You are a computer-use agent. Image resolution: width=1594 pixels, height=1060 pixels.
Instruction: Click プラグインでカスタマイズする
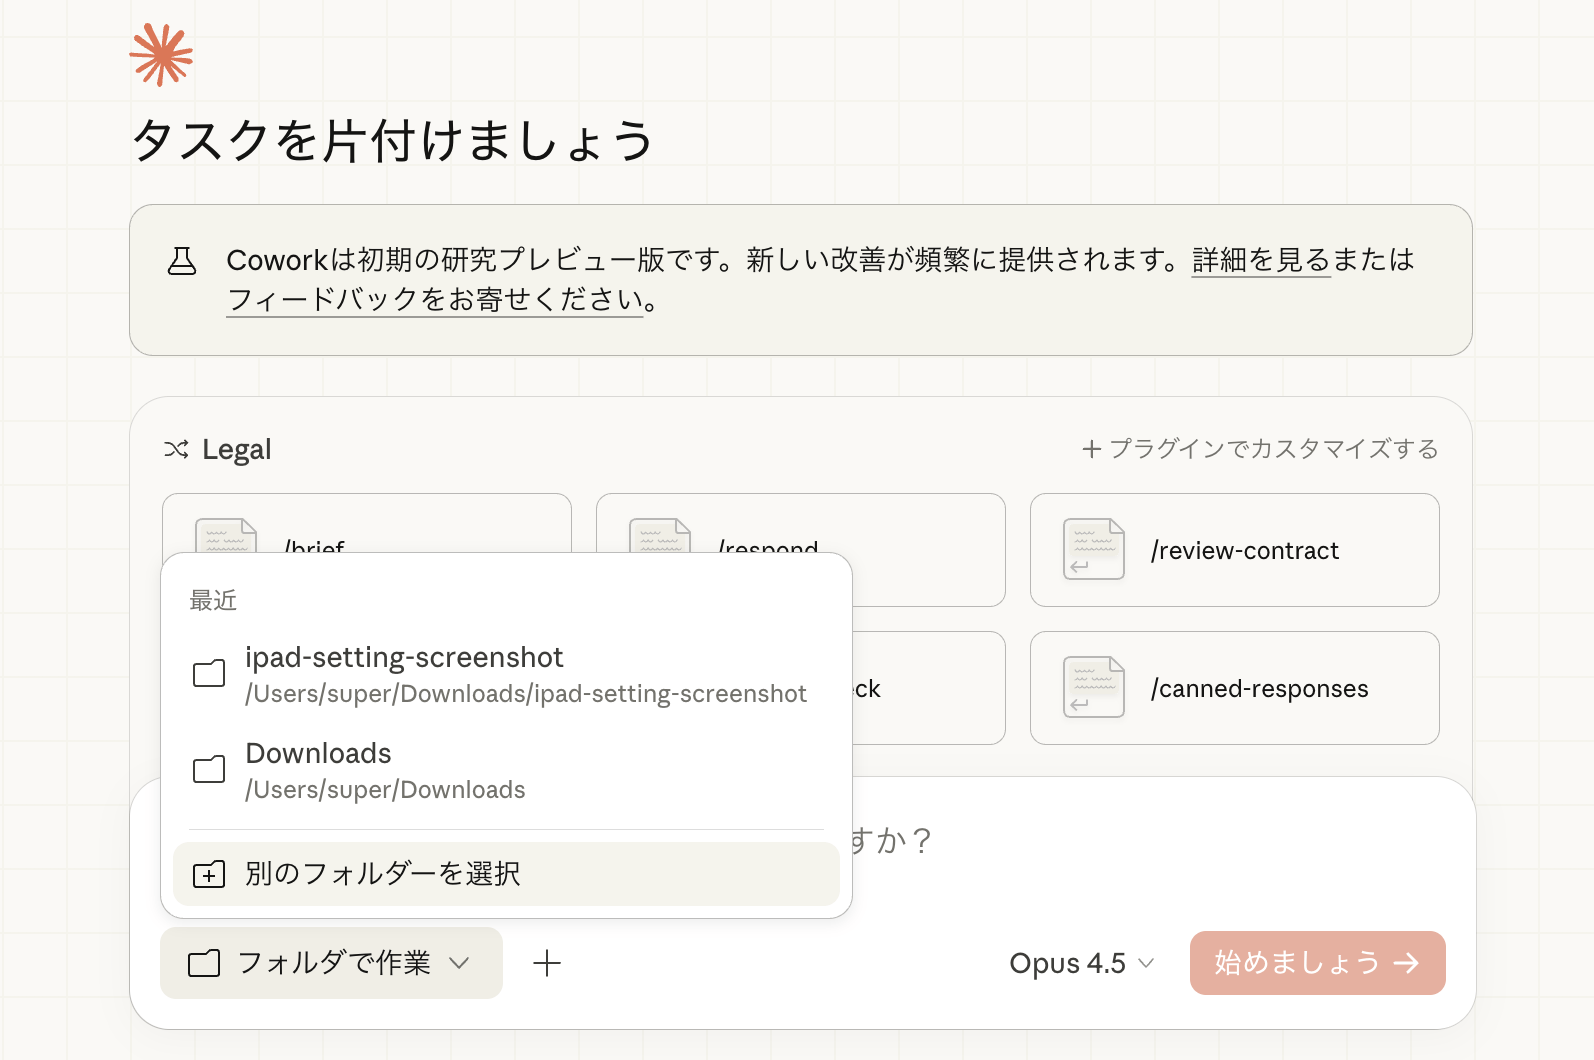click(x=1260, y=449)
